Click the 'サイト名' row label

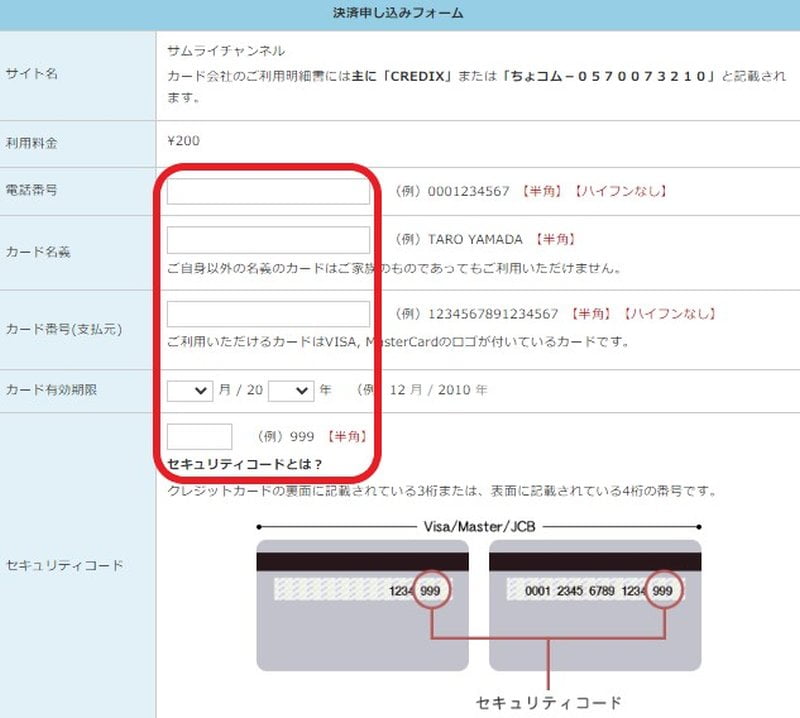31,73
